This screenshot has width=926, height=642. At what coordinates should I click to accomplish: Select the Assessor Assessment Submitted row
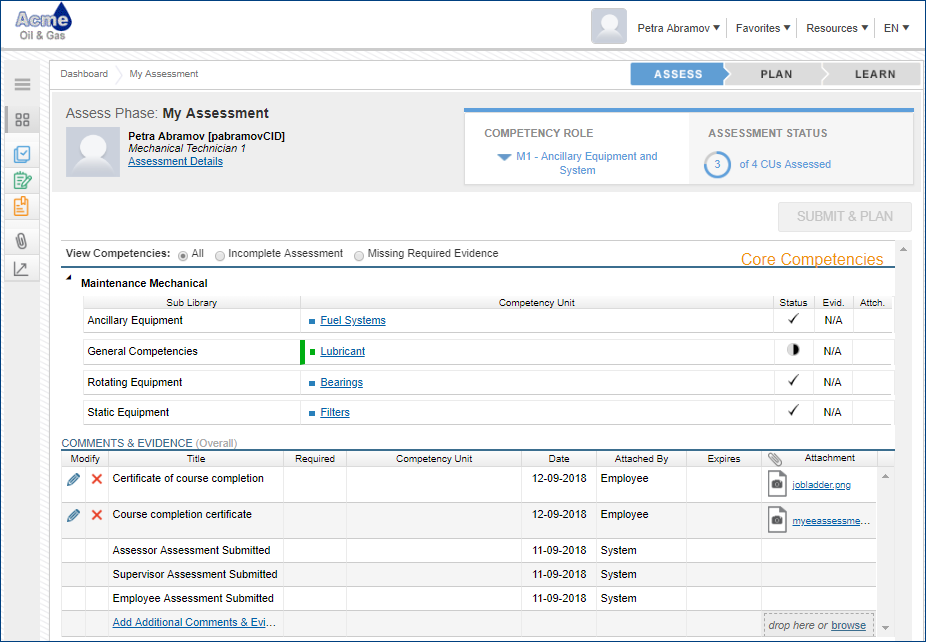(469, 550)
